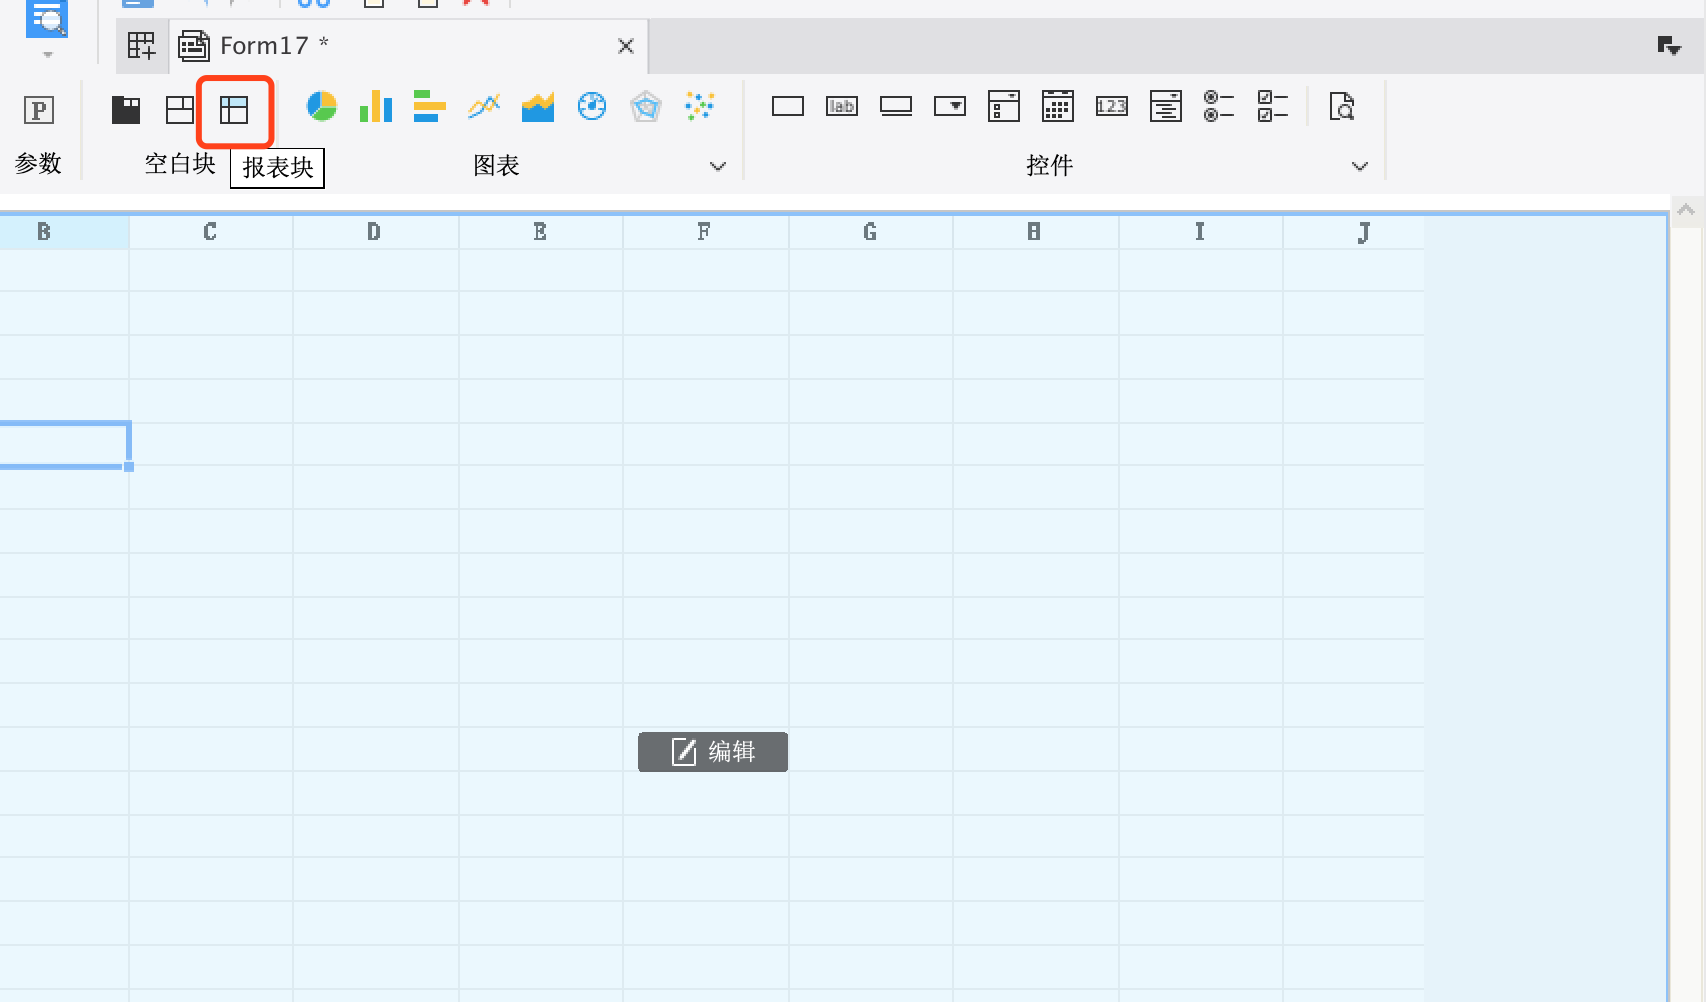Add a scatter chart
The width and height of the screenshot is (1706, 1002).
[x=700, y=106]
